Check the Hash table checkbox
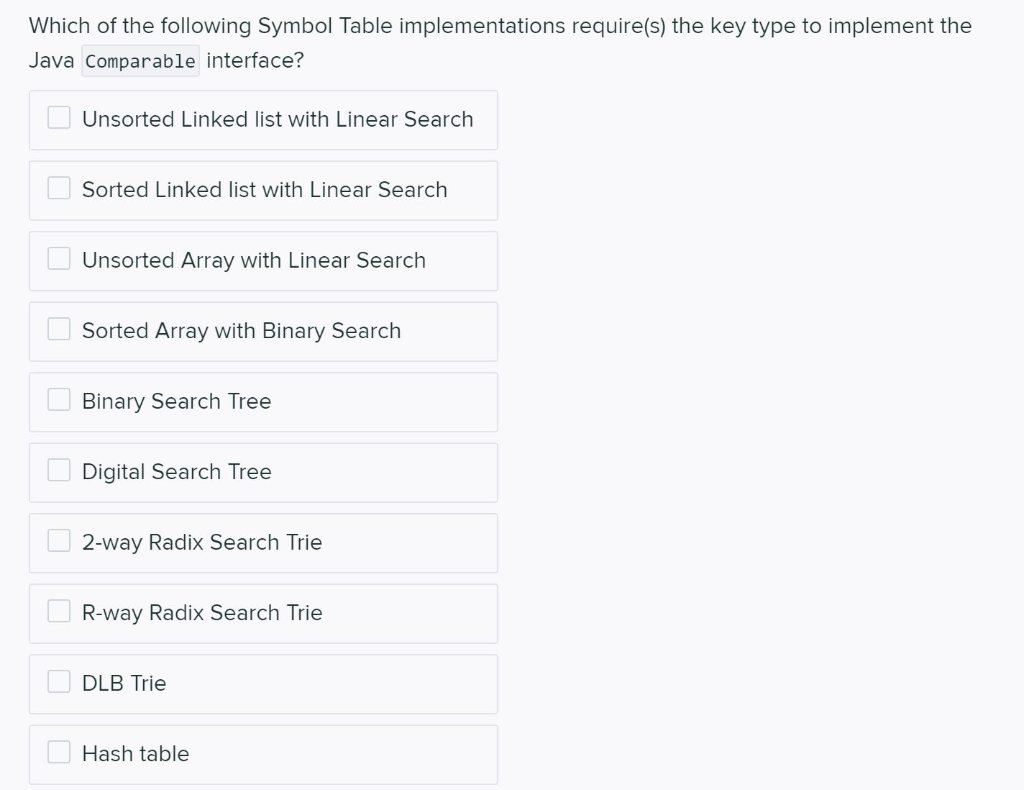 59,753
